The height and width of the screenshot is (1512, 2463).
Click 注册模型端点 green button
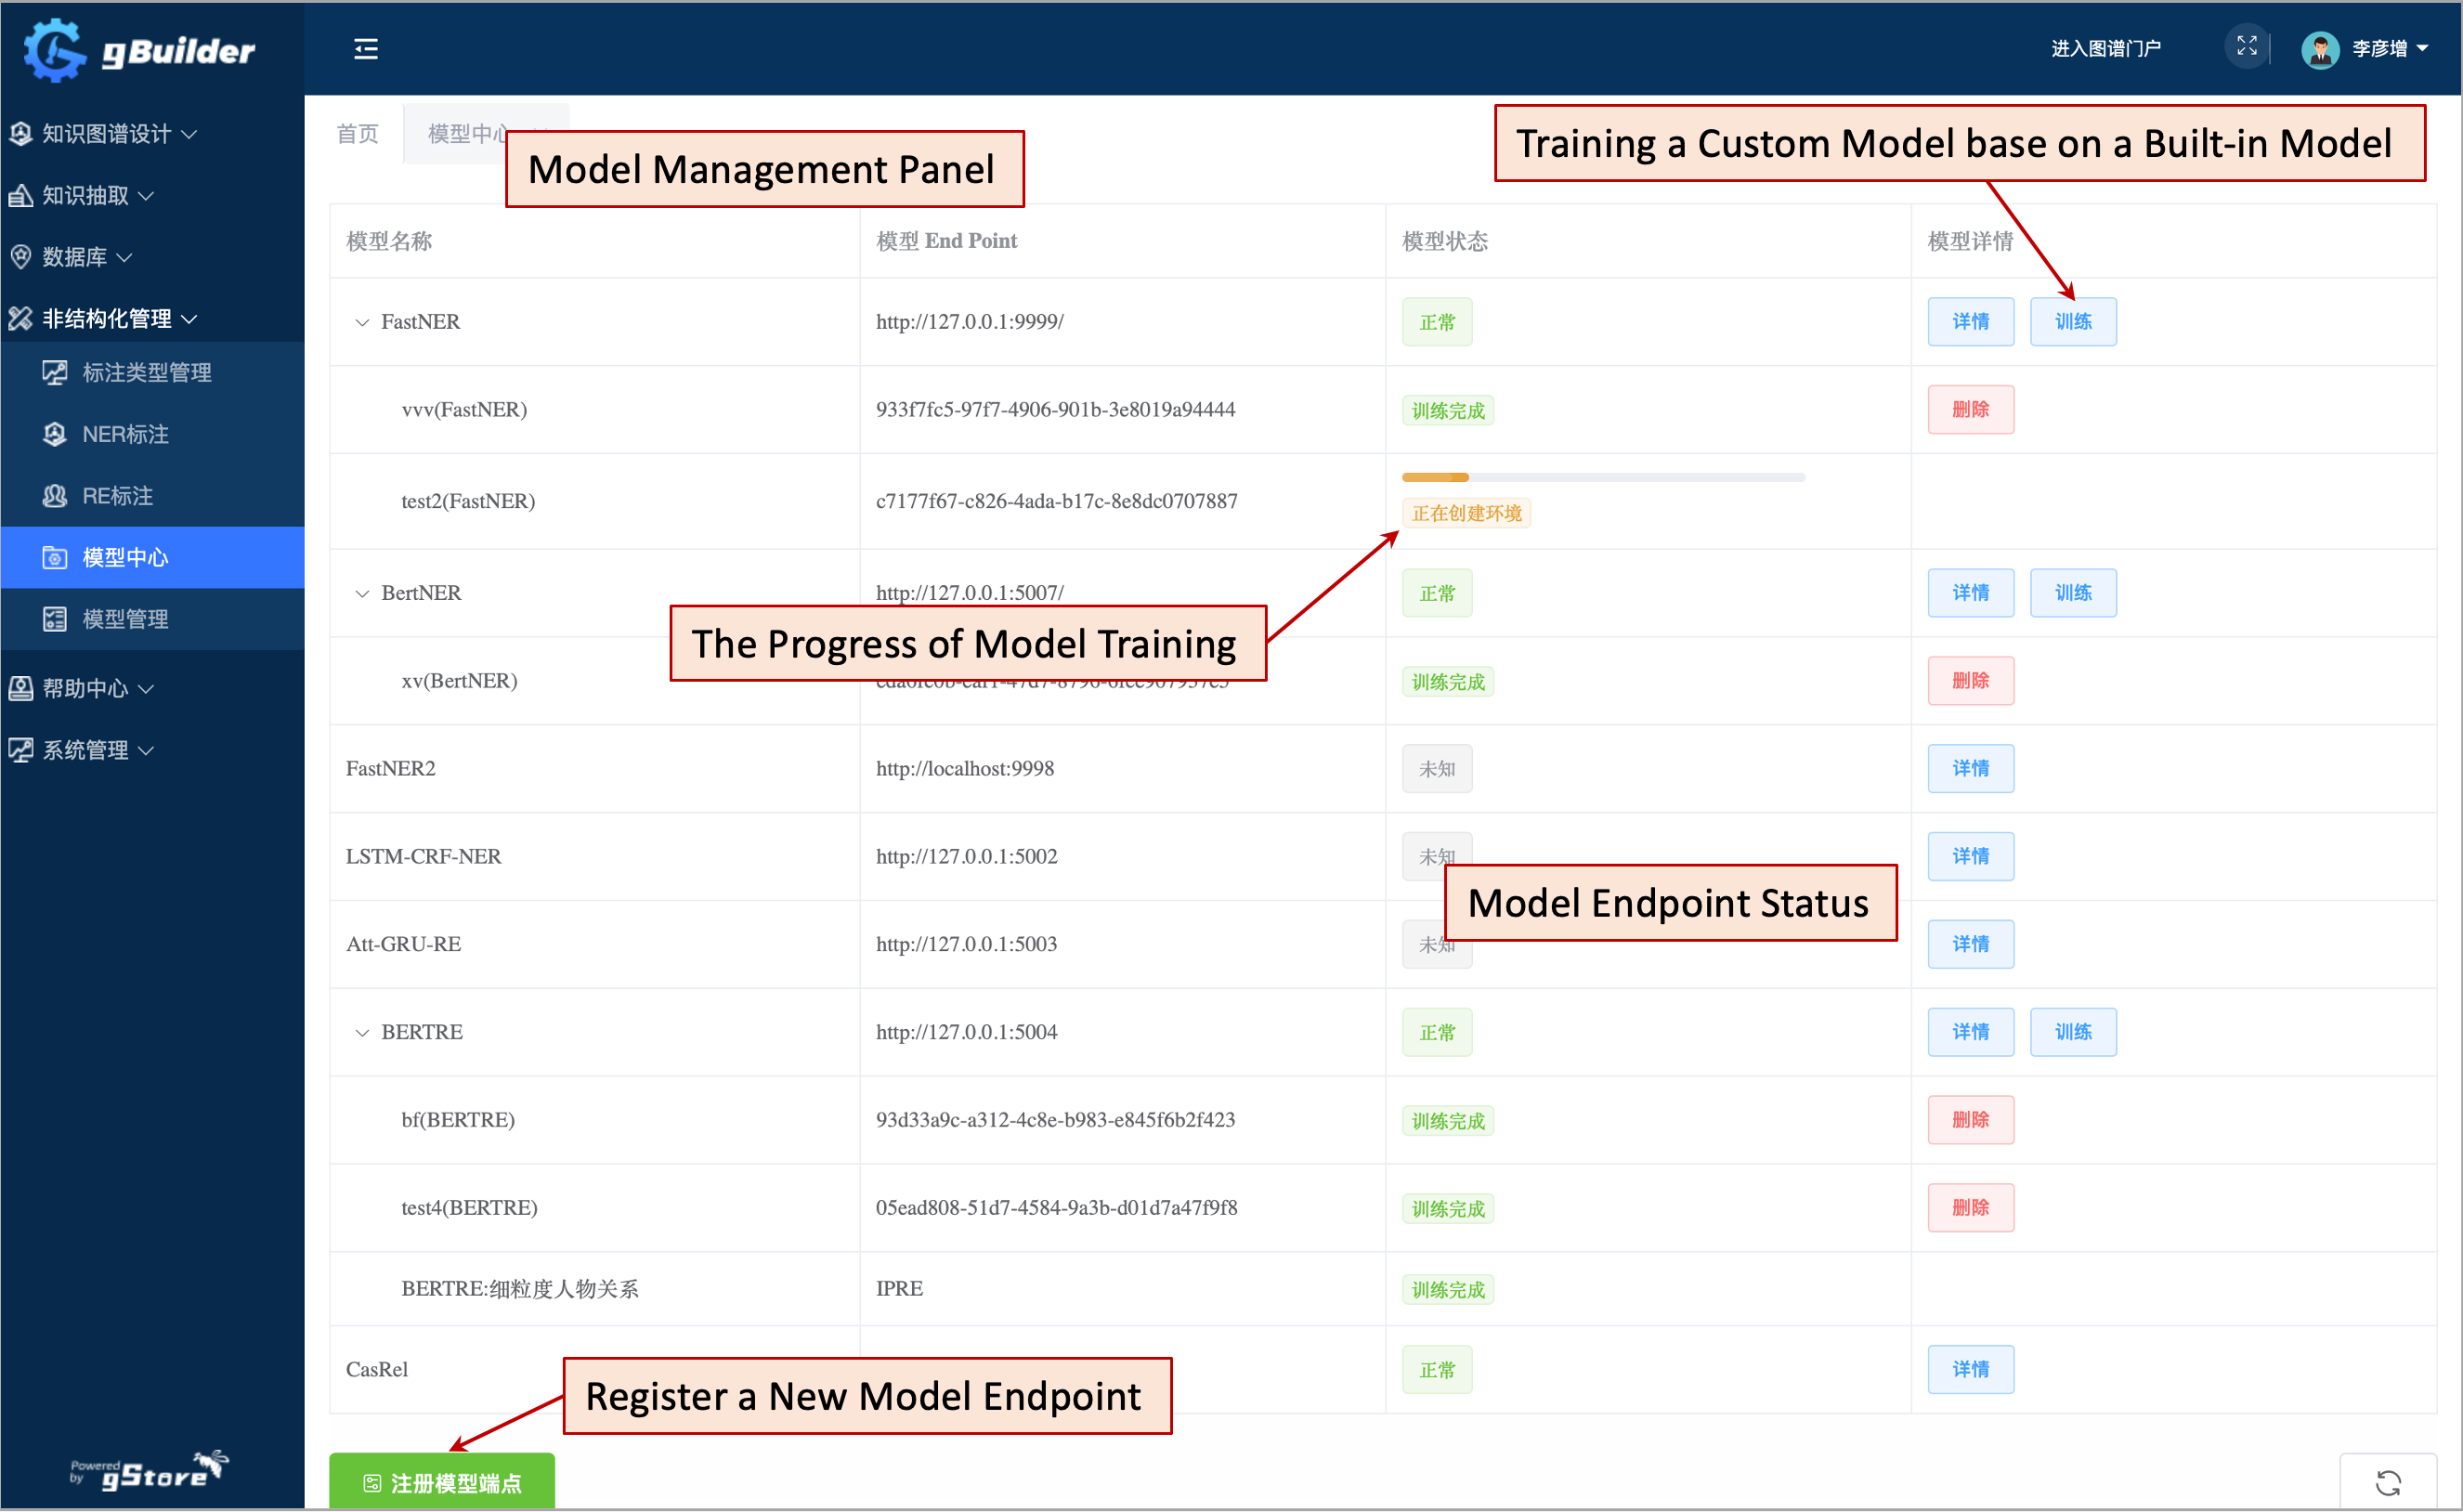click(x=442, y=1482)
